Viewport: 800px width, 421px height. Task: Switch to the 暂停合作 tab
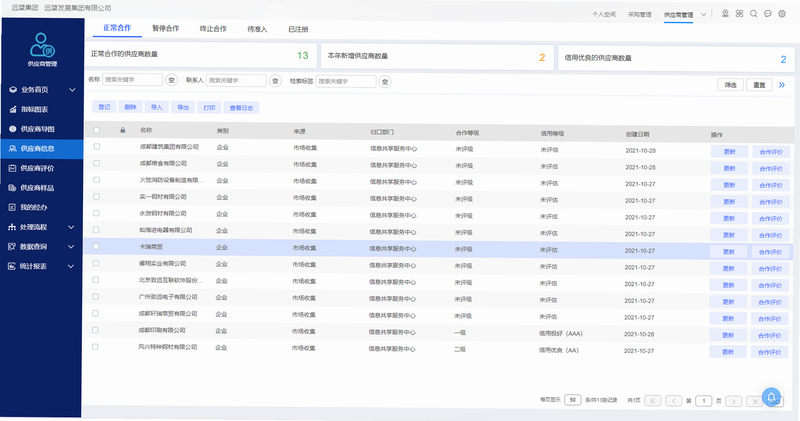coord(166,29)
